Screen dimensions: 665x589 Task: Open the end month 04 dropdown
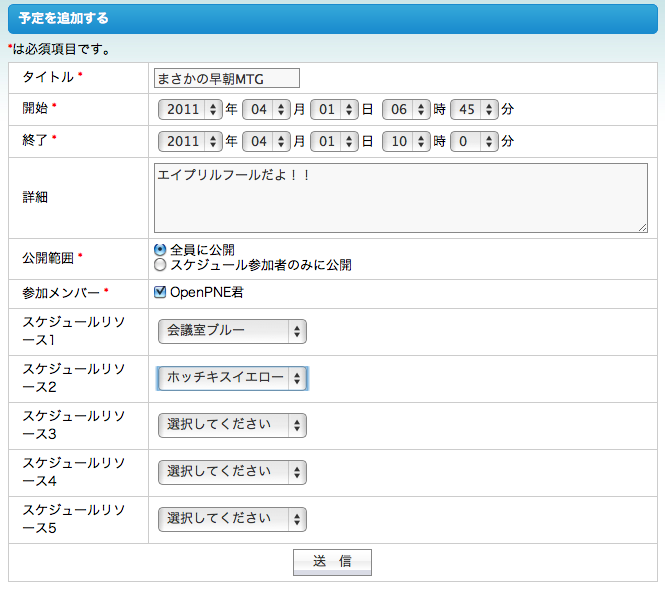[x=266, y=142]
